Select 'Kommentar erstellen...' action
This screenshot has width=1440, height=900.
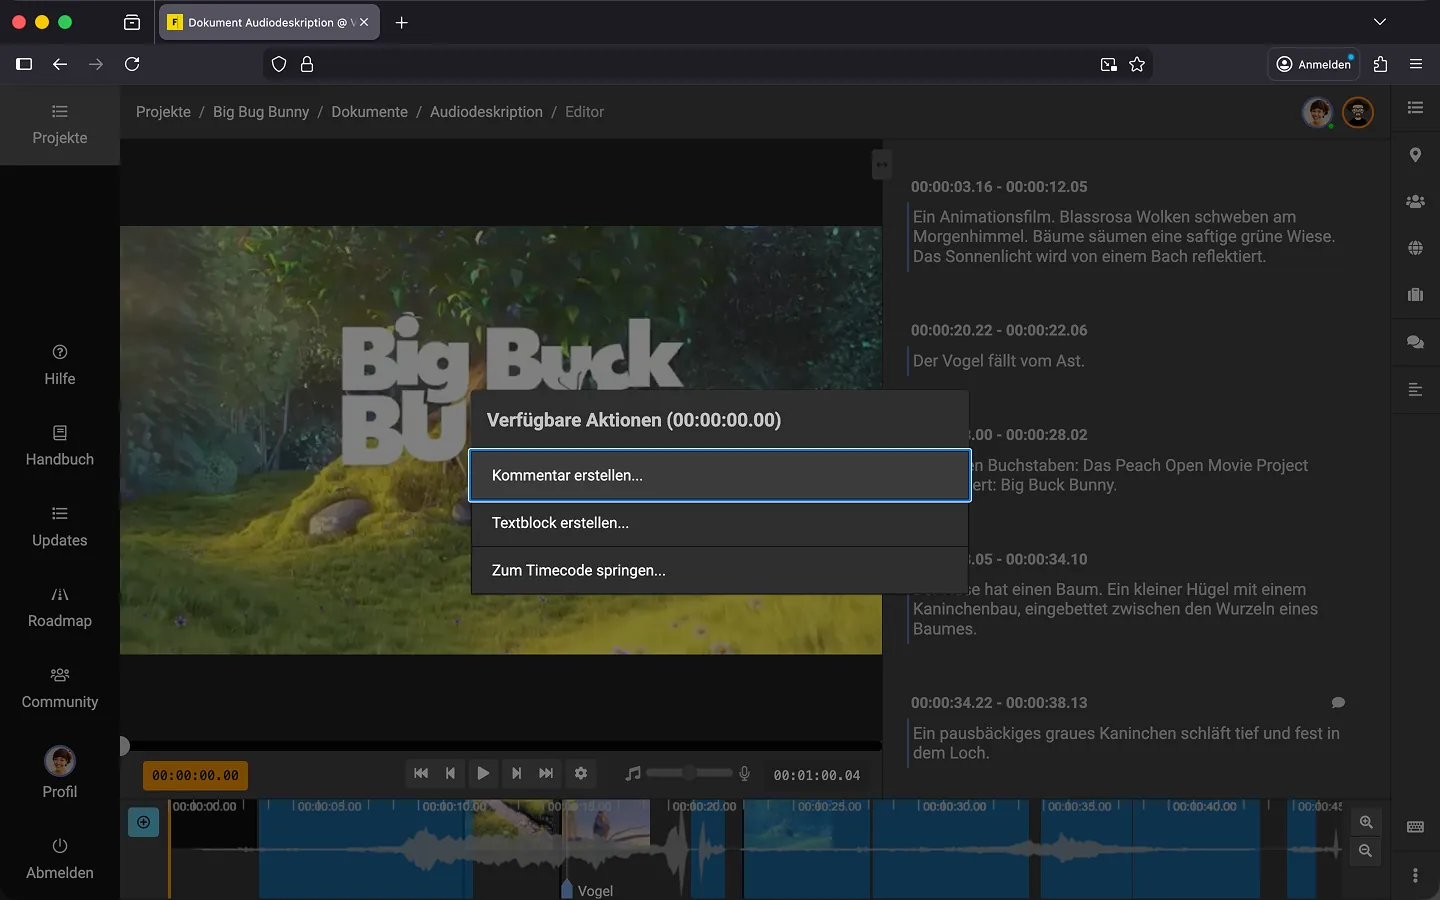719,475
